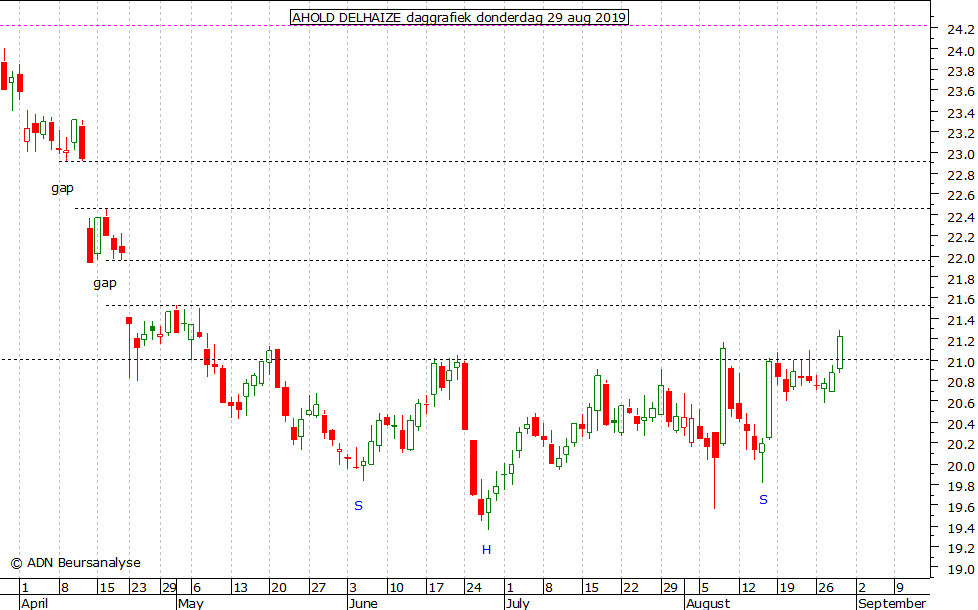This screenshot has width=978, height=610.
Task: Select date label 19 in August
Action: [x=787, y=588]
